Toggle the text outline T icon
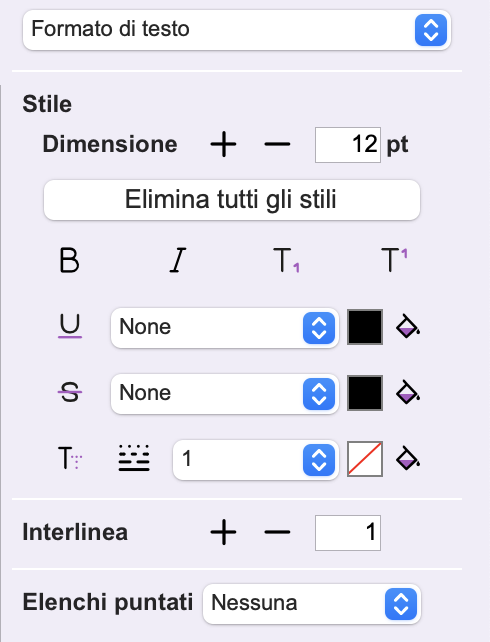 70,458
